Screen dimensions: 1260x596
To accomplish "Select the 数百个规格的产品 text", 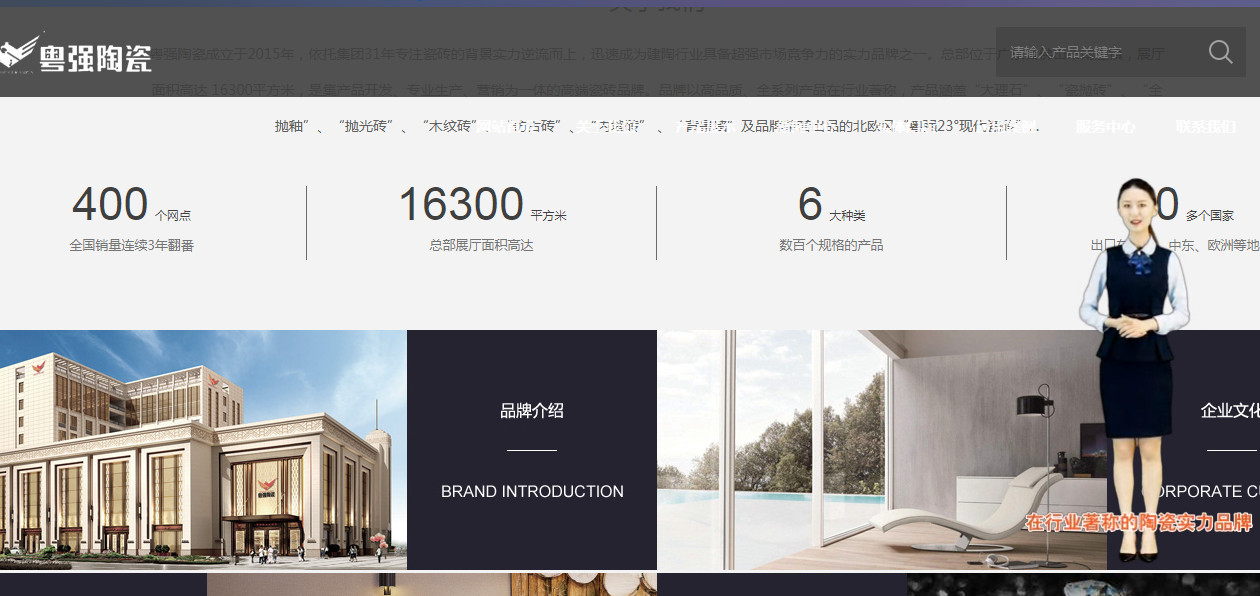I will [x=831, y=245].
